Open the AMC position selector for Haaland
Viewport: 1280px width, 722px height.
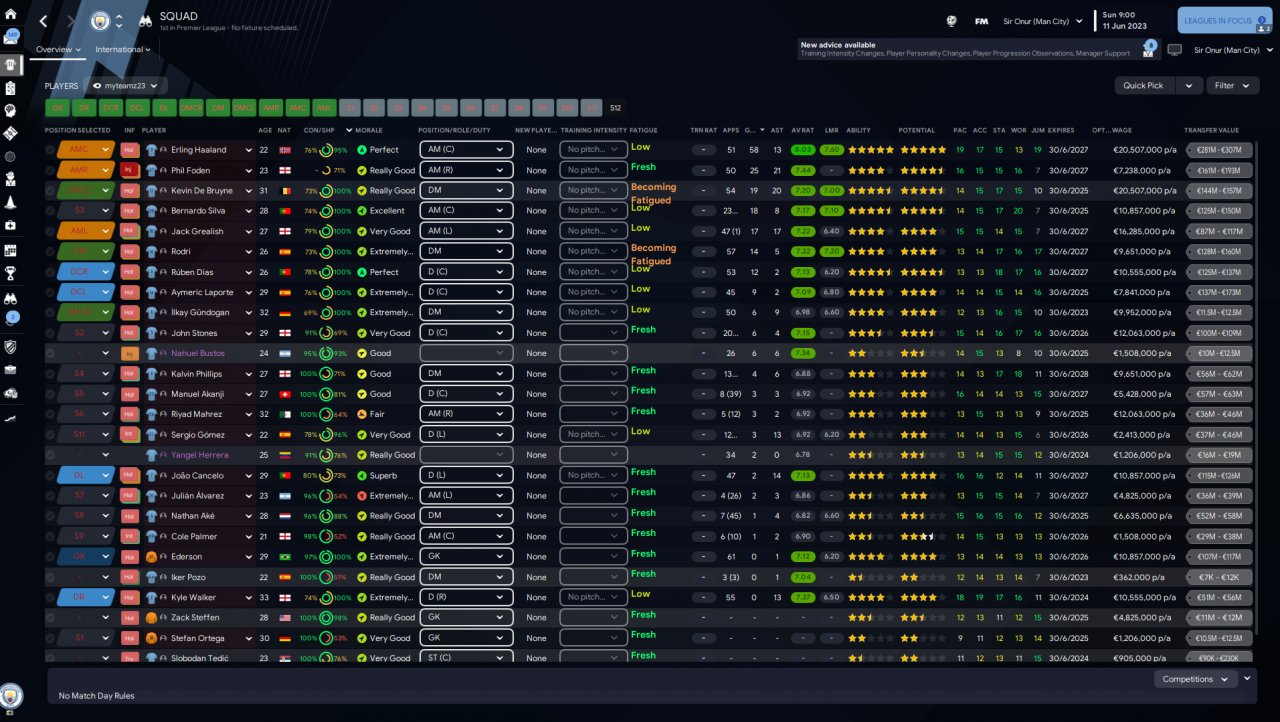(x=85, y=150)
